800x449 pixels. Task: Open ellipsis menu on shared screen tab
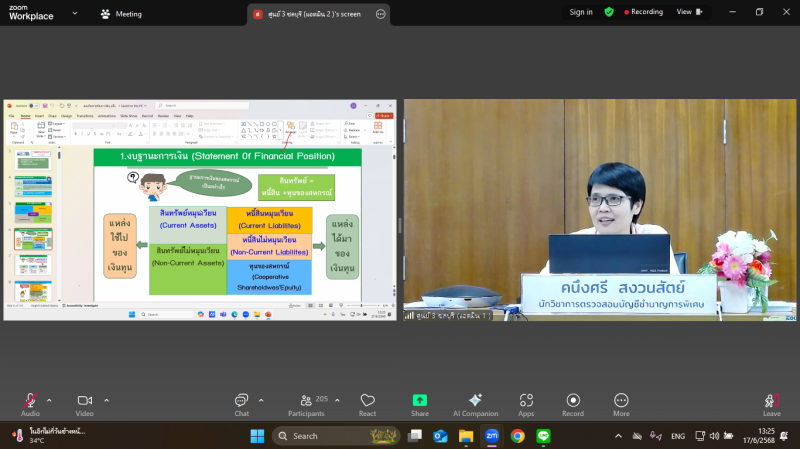point(381,14)
